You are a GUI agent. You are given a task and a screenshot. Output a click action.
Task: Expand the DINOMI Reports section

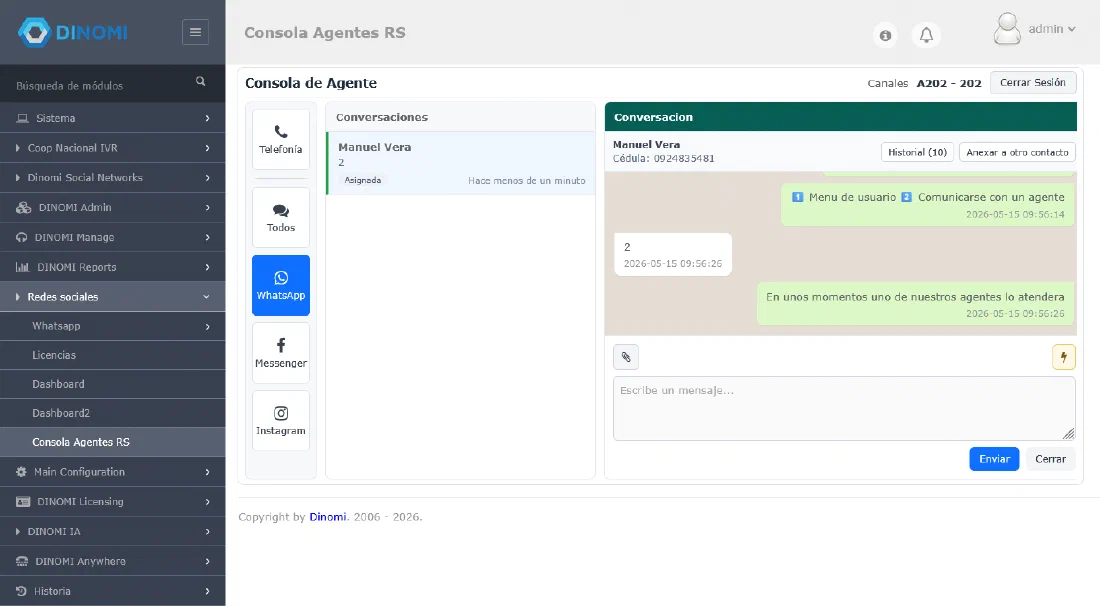(112, 267)
